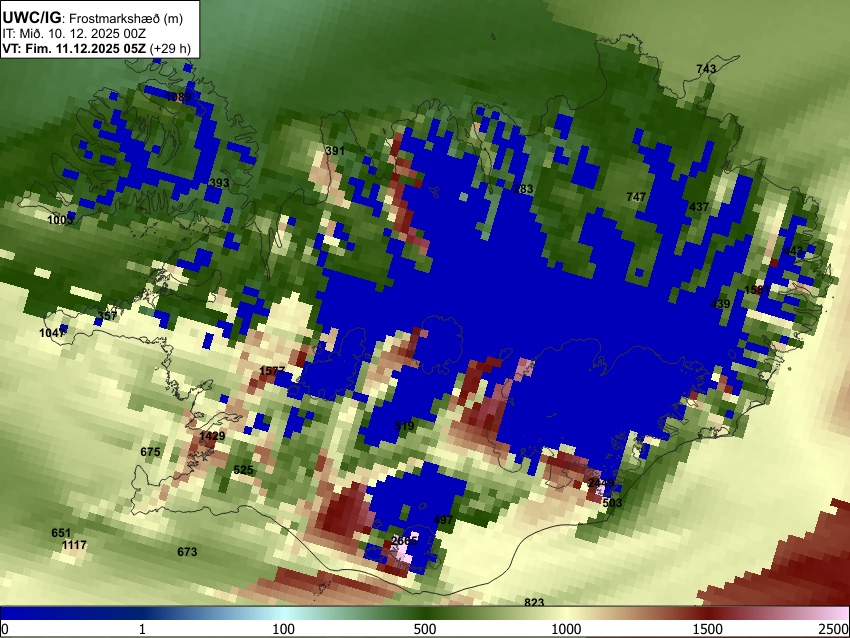Viewport: 850px width, 638px height.
Task: Click the map value 437
Action: pyautogui.click(x=699, y=207)
